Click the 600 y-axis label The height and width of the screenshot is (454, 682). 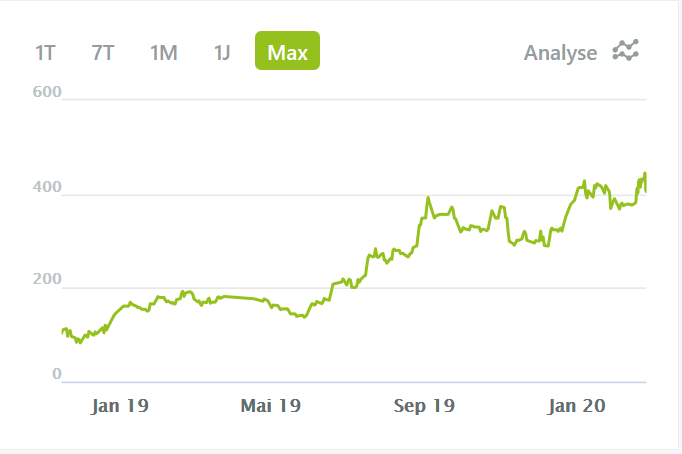tap(48, 93)
